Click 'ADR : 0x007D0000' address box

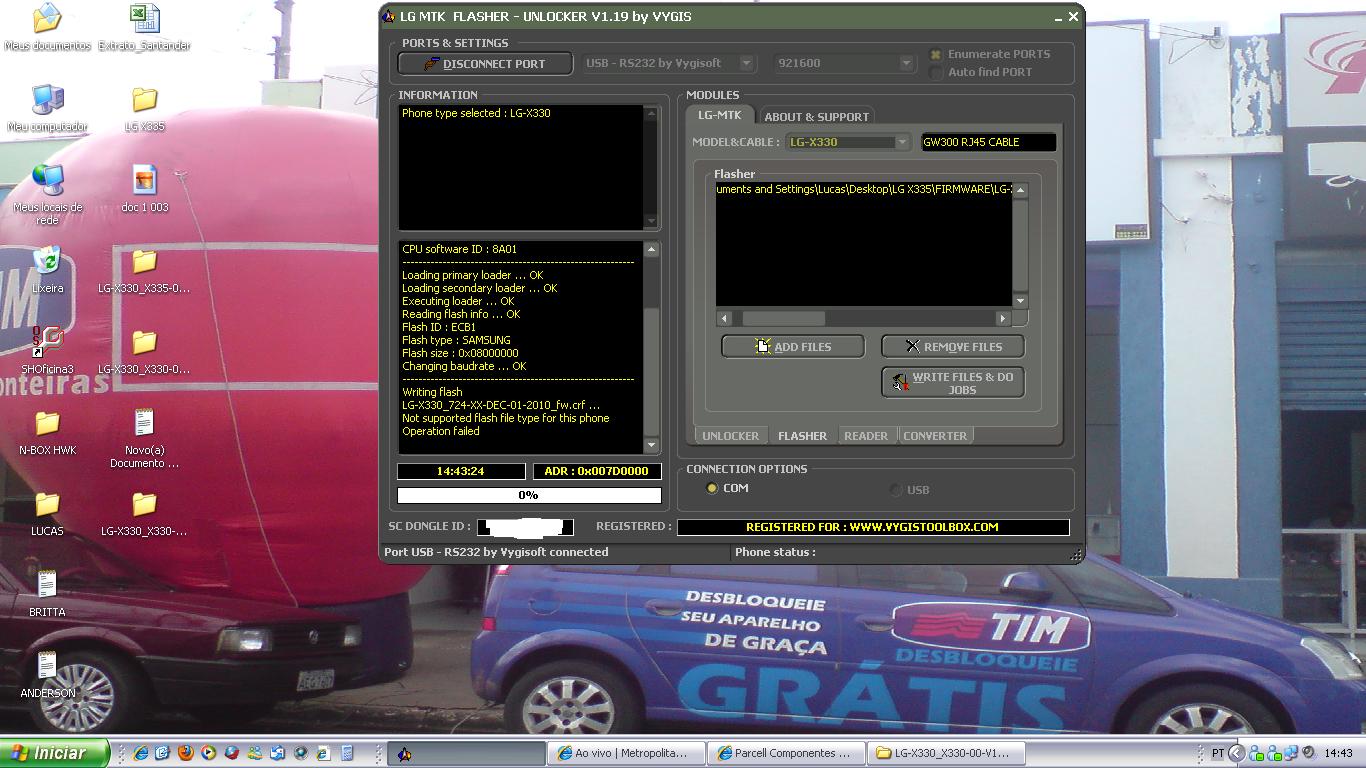coord(597,471)
